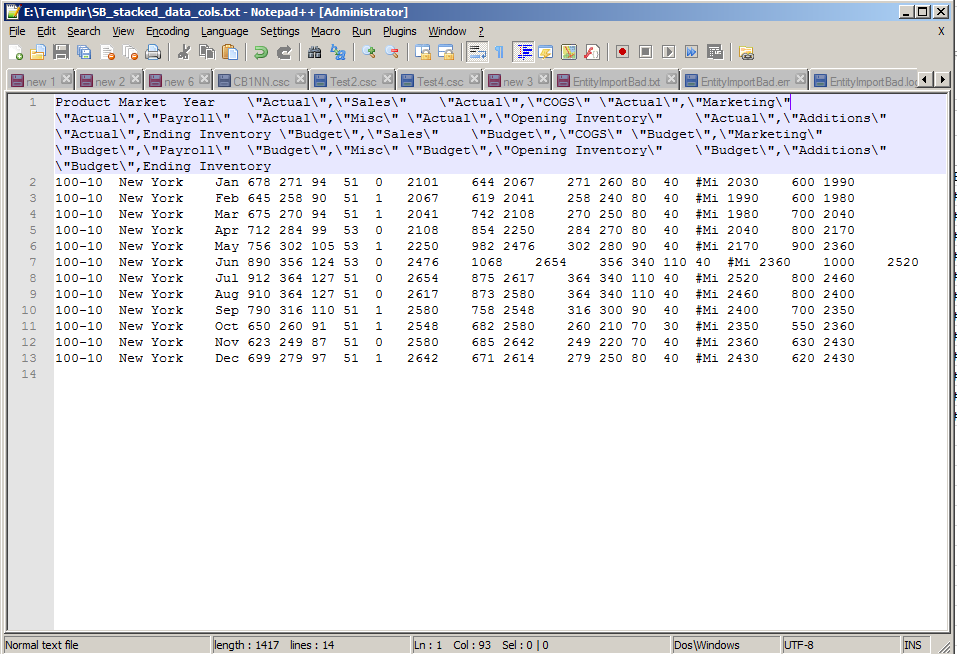The image size is (957, 654).
Task: Open the Plugins menu
Action: tap(400, 31)
